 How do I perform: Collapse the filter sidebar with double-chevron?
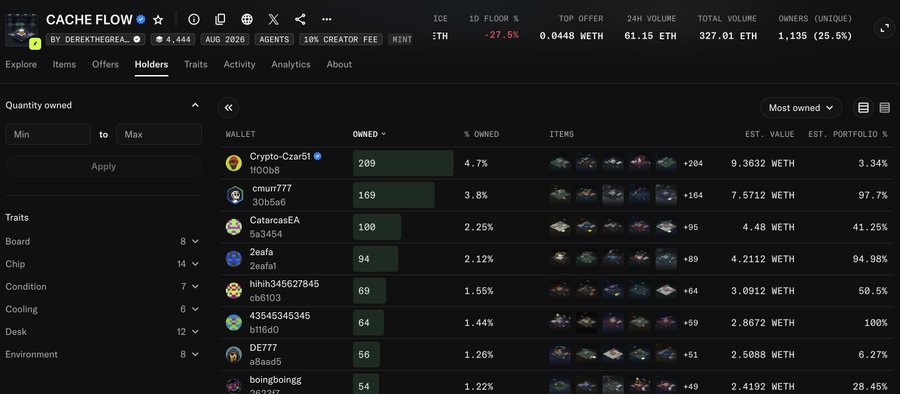[228, 107]
